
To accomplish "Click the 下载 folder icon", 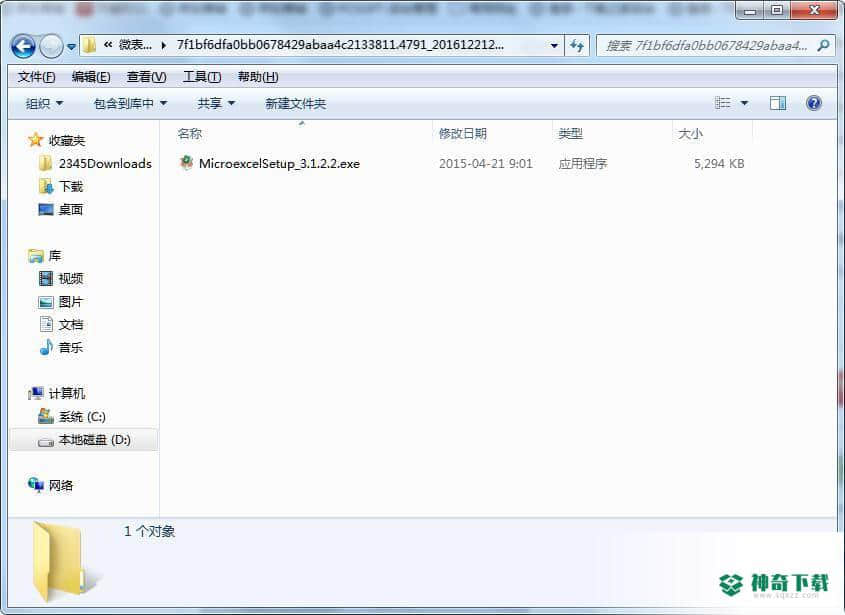I will pos(46,186).
